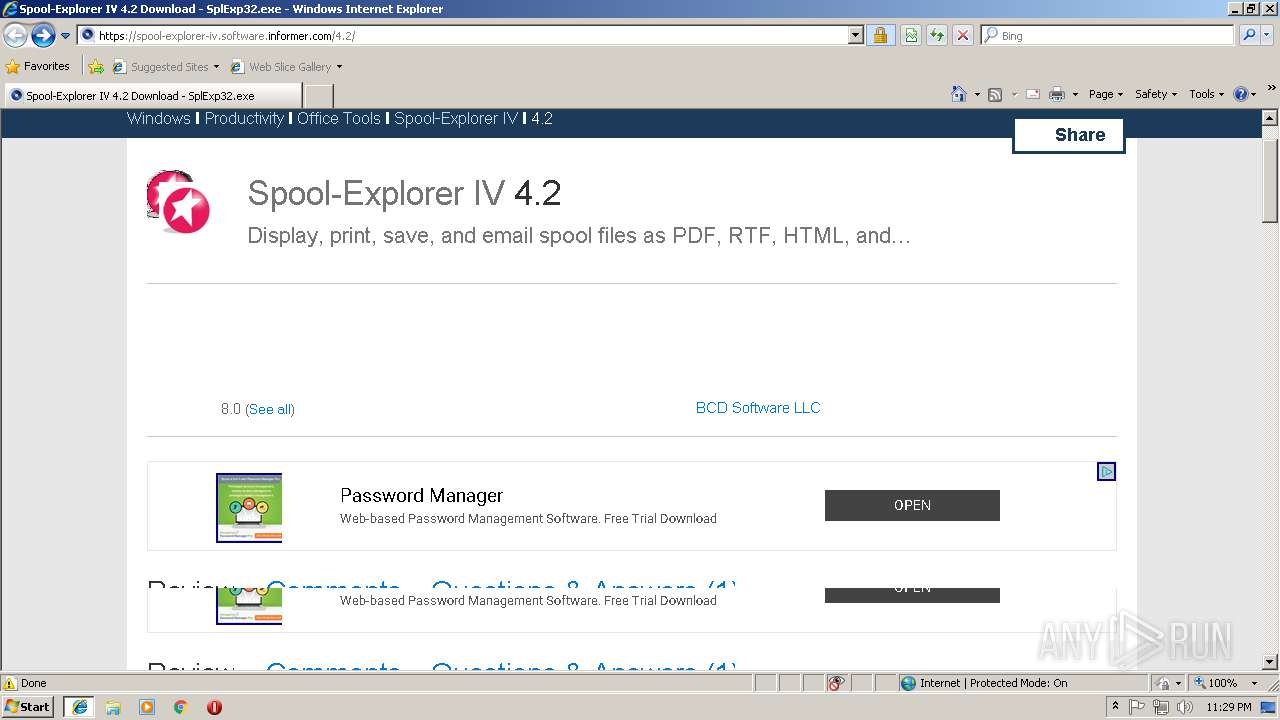Click the 100% zoom level button
The height and width of the screenshot is (720, 1280).
[1214, 683]
